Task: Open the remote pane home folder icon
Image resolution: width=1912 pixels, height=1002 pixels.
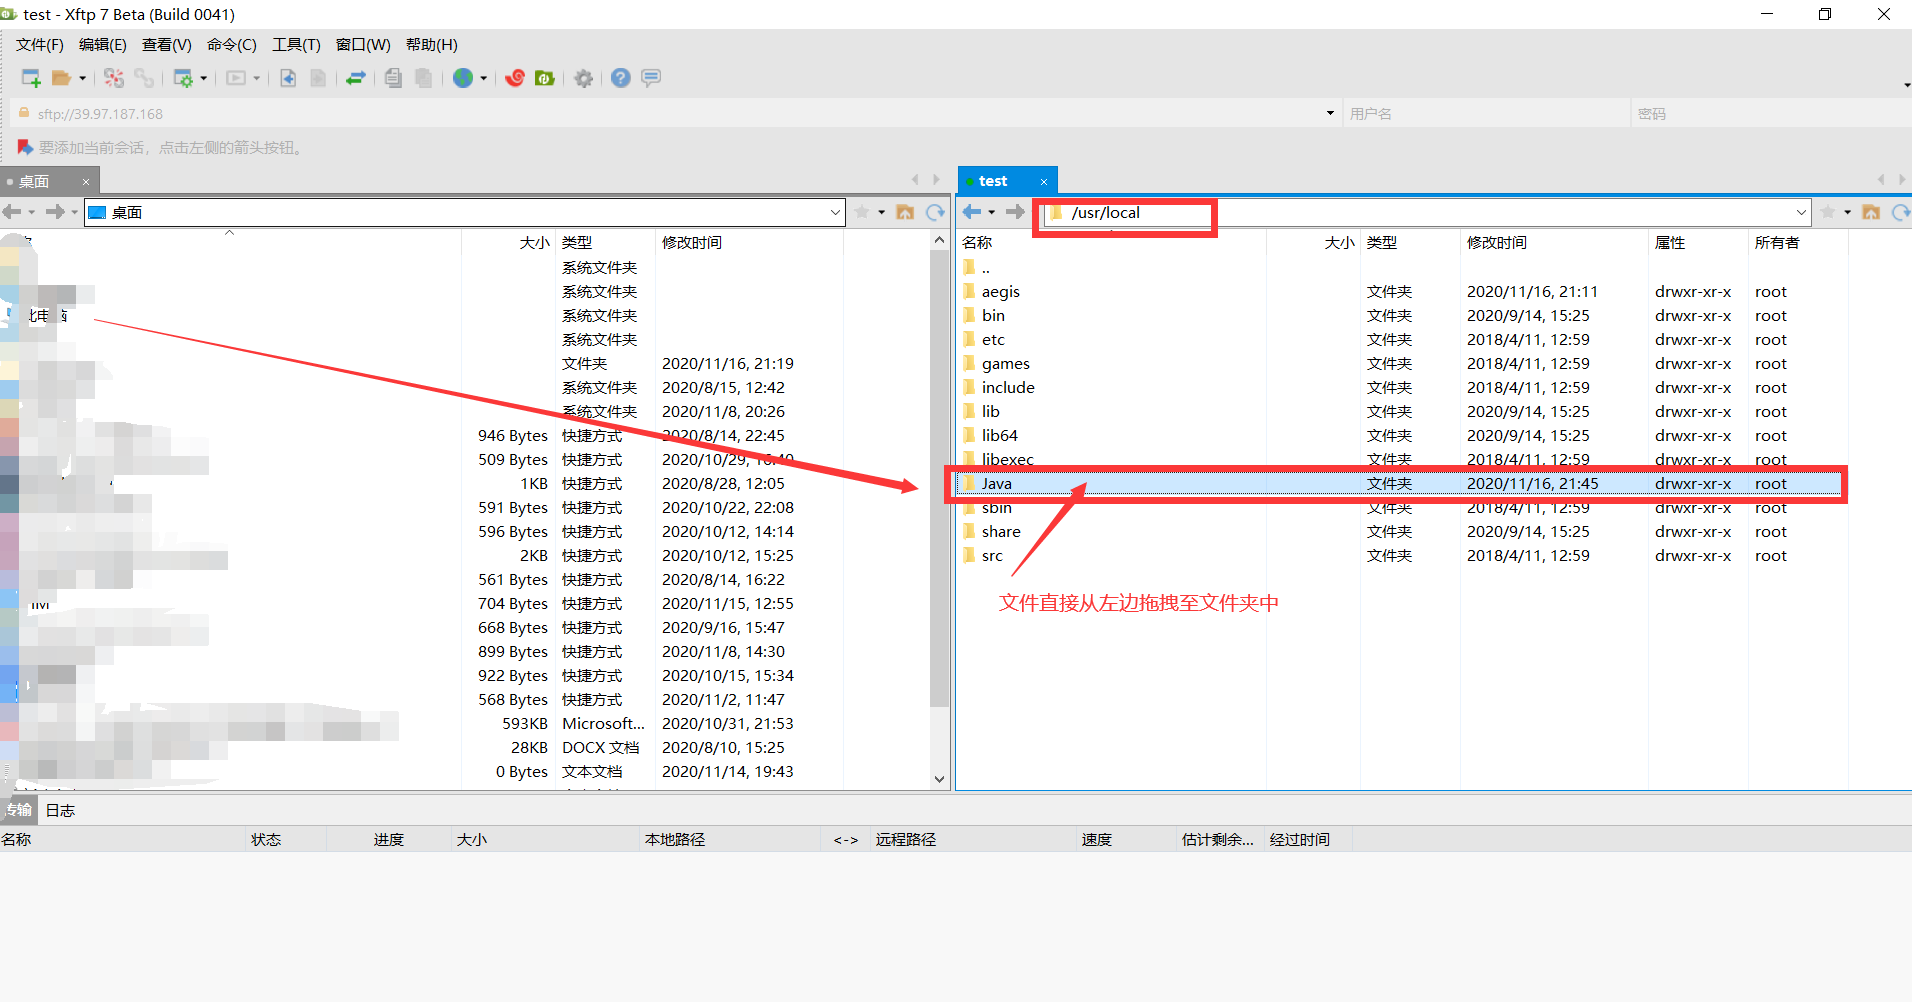Action: (x=1871, y=212)
